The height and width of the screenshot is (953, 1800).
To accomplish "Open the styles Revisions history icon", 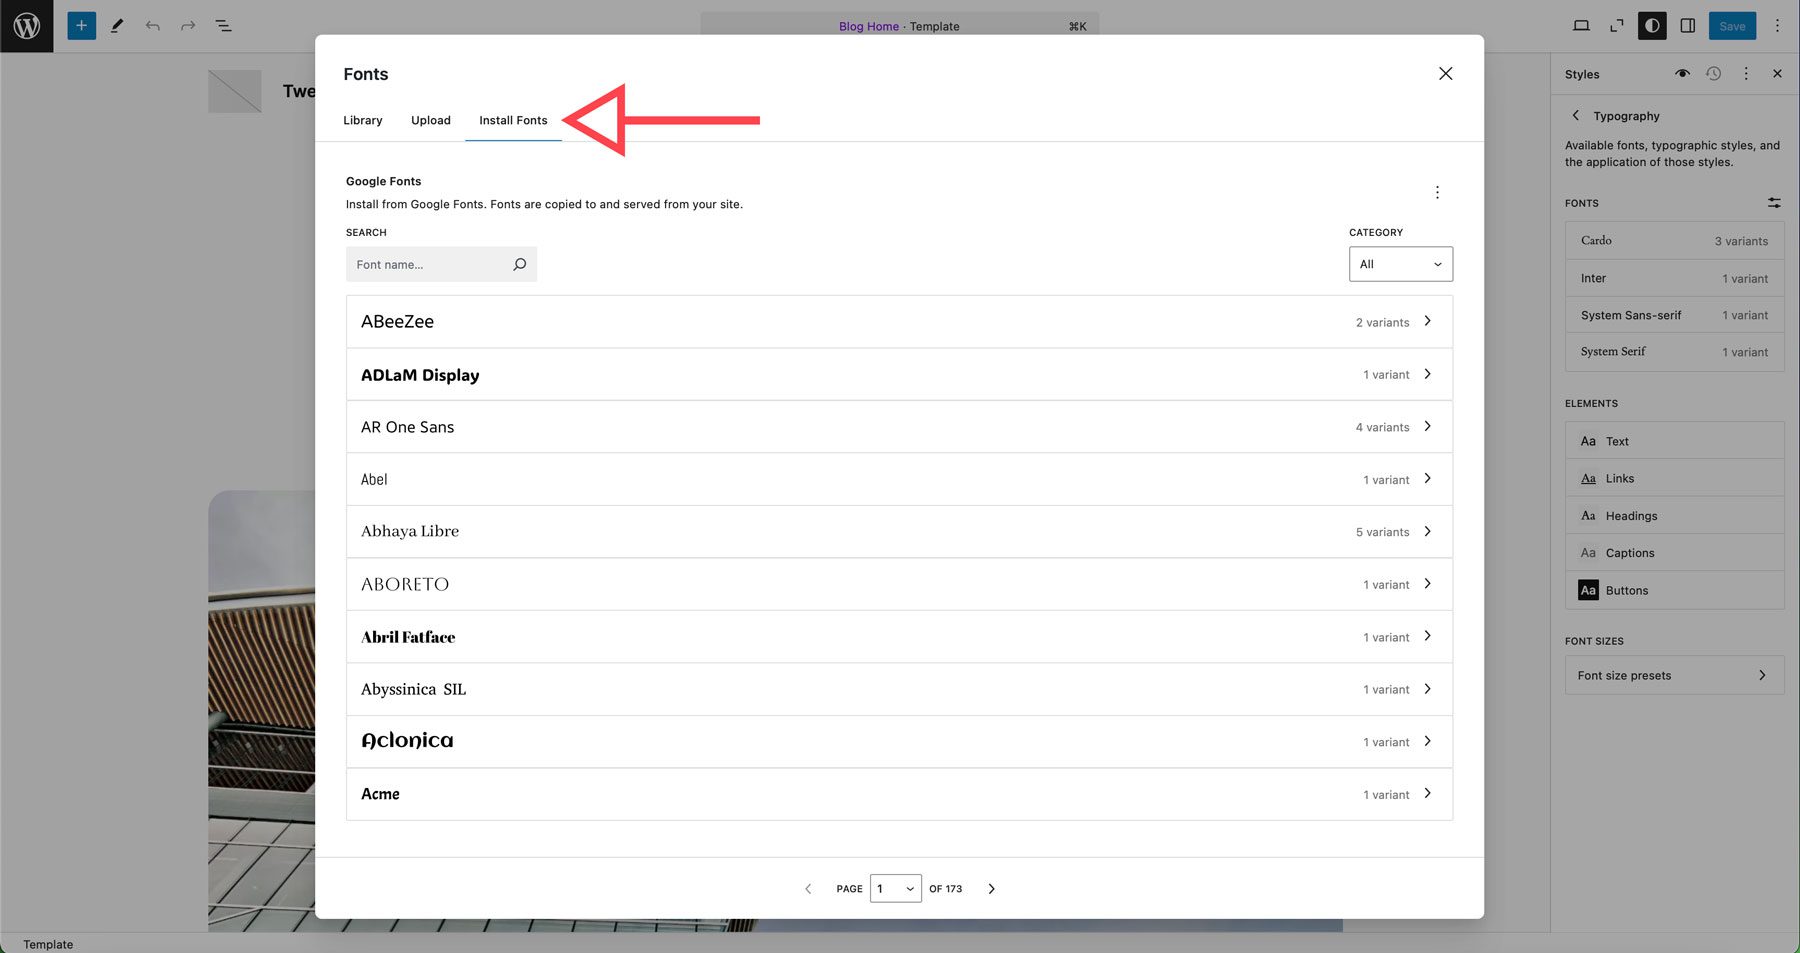I will click(1713, 74).
